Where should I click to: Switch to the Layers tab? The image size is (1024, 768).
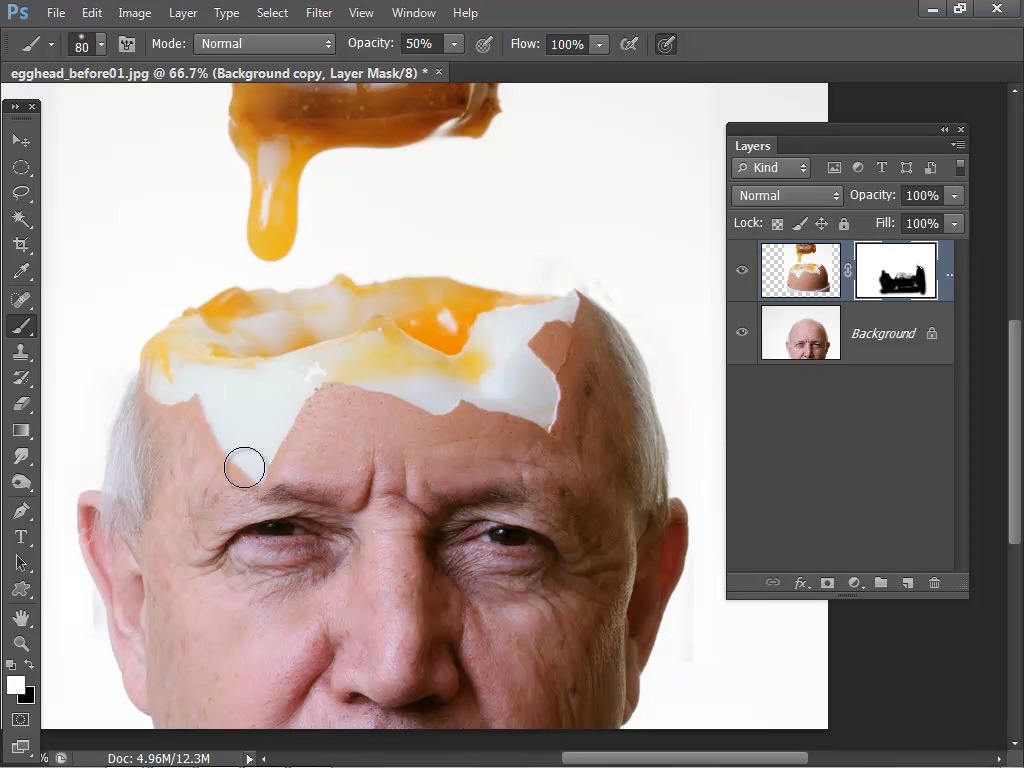[x=752, y=146]
